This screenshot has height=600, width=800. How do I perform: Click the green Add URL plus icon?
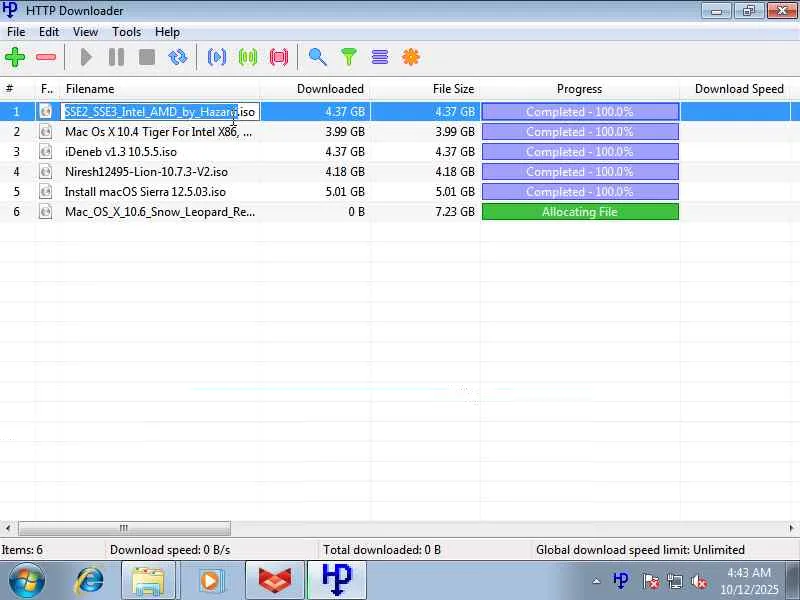pyautogui.click(x=15, y=57)
